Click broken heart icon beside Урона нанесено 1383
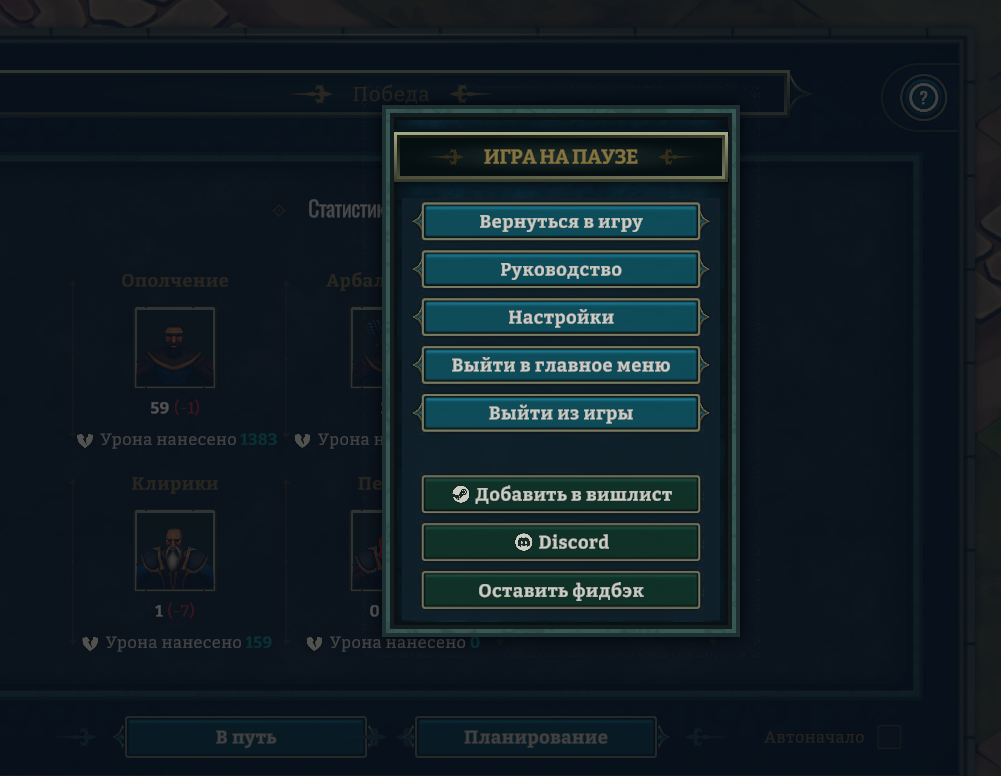1001x776 pixels. click(x=85, y=440)
